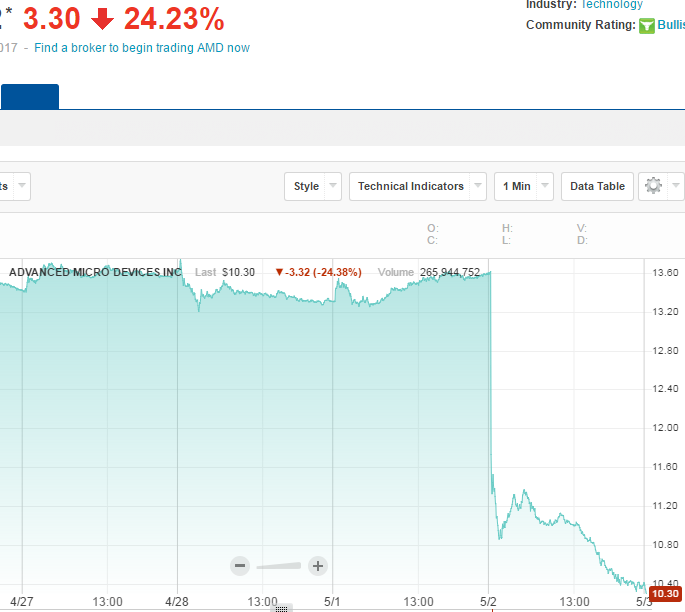Expand the Technical Indicators dropdown arrow
The width and height of the screenshot is (685, 612).
[478, 186]
